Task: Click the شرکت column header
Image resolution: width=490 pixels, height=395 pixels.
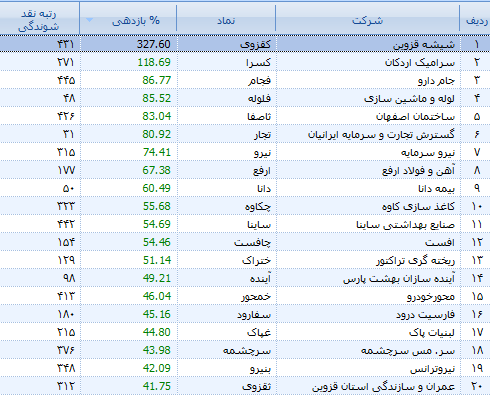Action: (x=367, y=17)
